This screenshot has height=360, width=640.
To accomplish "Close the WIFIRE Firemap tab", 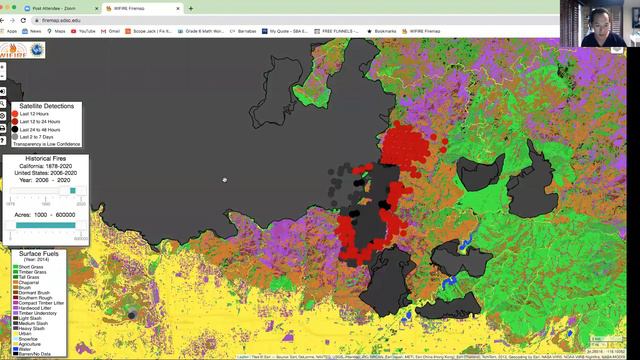I will point(178,8).
